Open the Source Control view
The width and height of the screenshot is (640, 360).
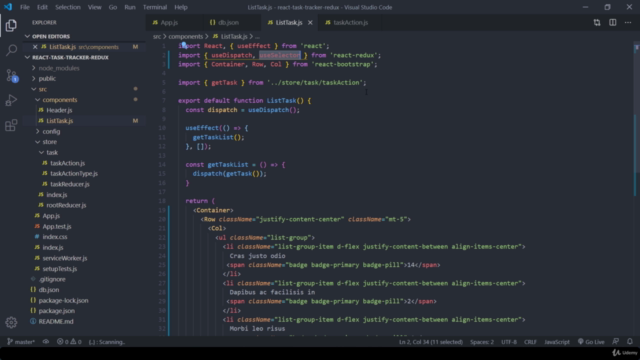[x=11, y=76]
